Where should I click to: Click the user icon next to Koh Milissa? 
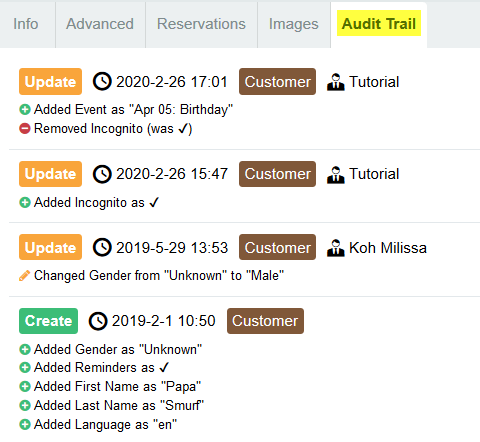pyautogui.click(x=336, y=248)
